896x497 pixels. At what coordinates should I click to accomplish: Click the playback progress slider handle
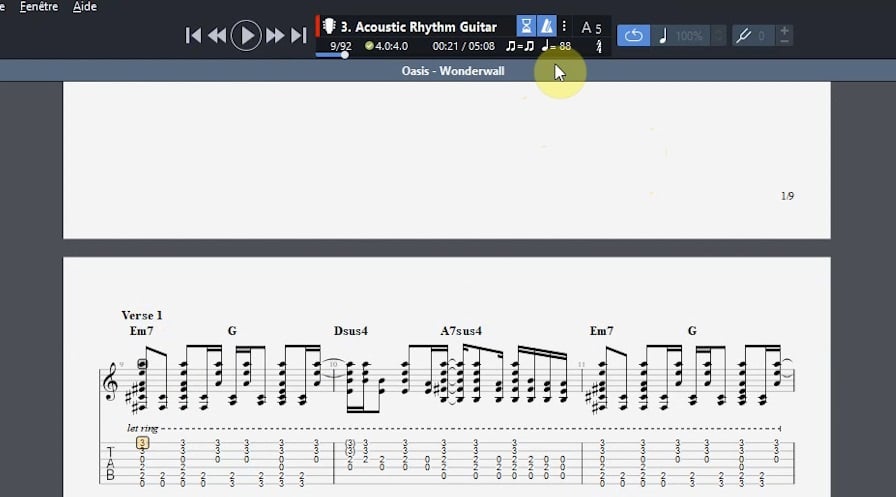coord(345,55)
